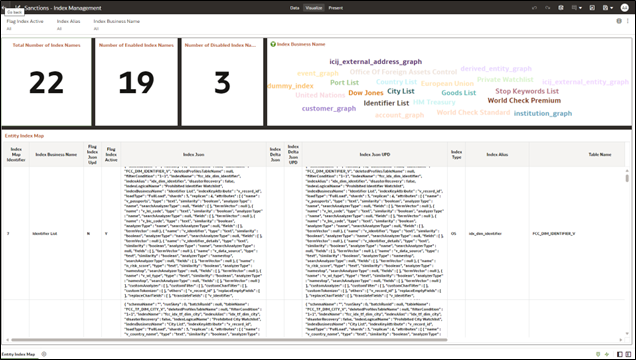Switch to the Visualize tab
The image size is (636, 360).
(314, 8)
